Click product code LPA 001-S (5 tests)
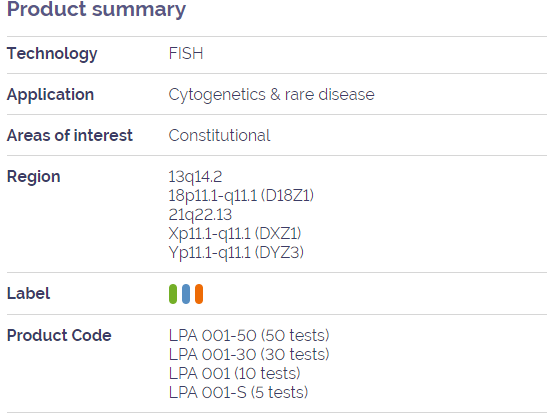 click(x=238, y=393)
